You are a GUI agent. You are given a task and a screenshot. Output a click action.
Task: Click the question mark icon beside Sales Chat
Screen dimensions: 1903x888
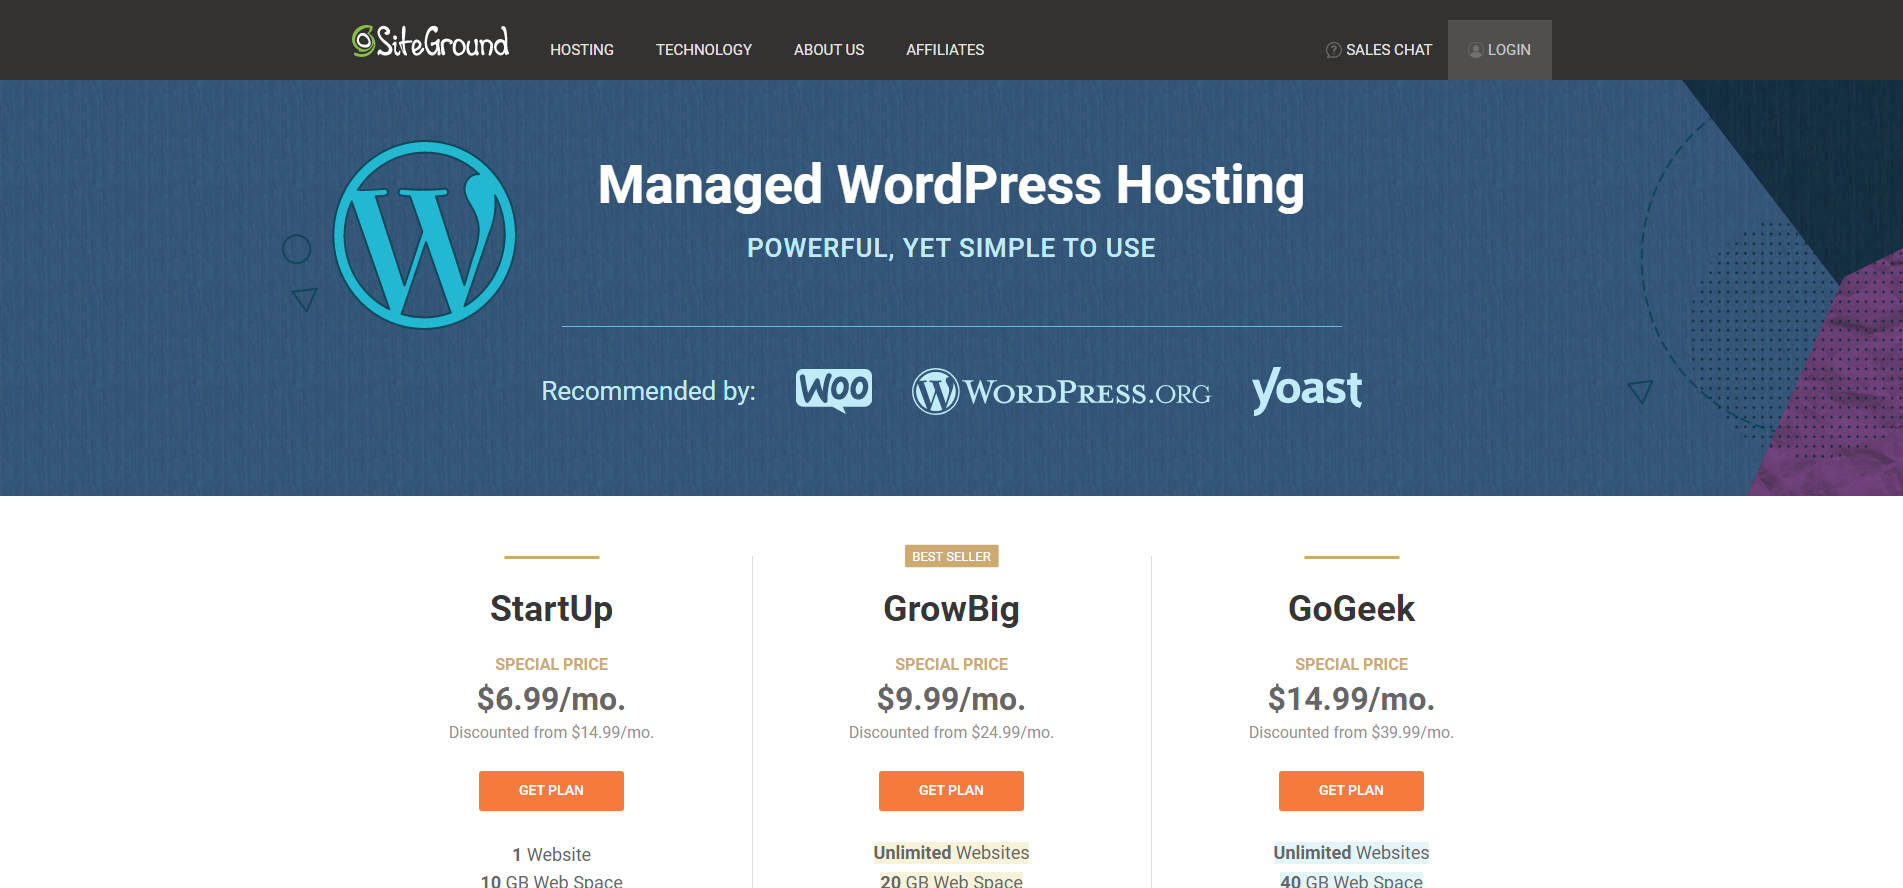coord(1333,50)
